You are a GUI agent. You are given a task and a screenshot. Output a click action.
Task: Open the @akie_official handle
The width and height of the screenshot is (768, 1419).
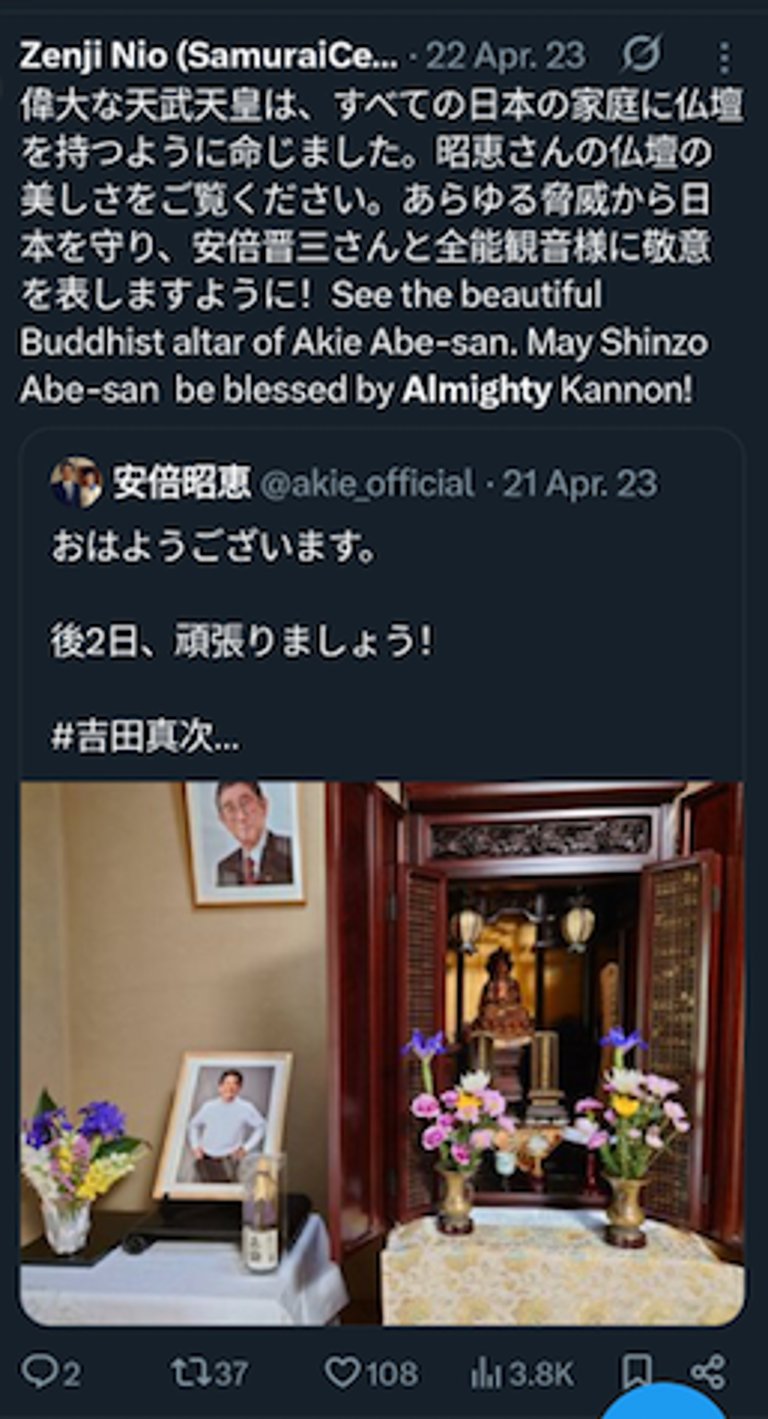coord(367,484)
